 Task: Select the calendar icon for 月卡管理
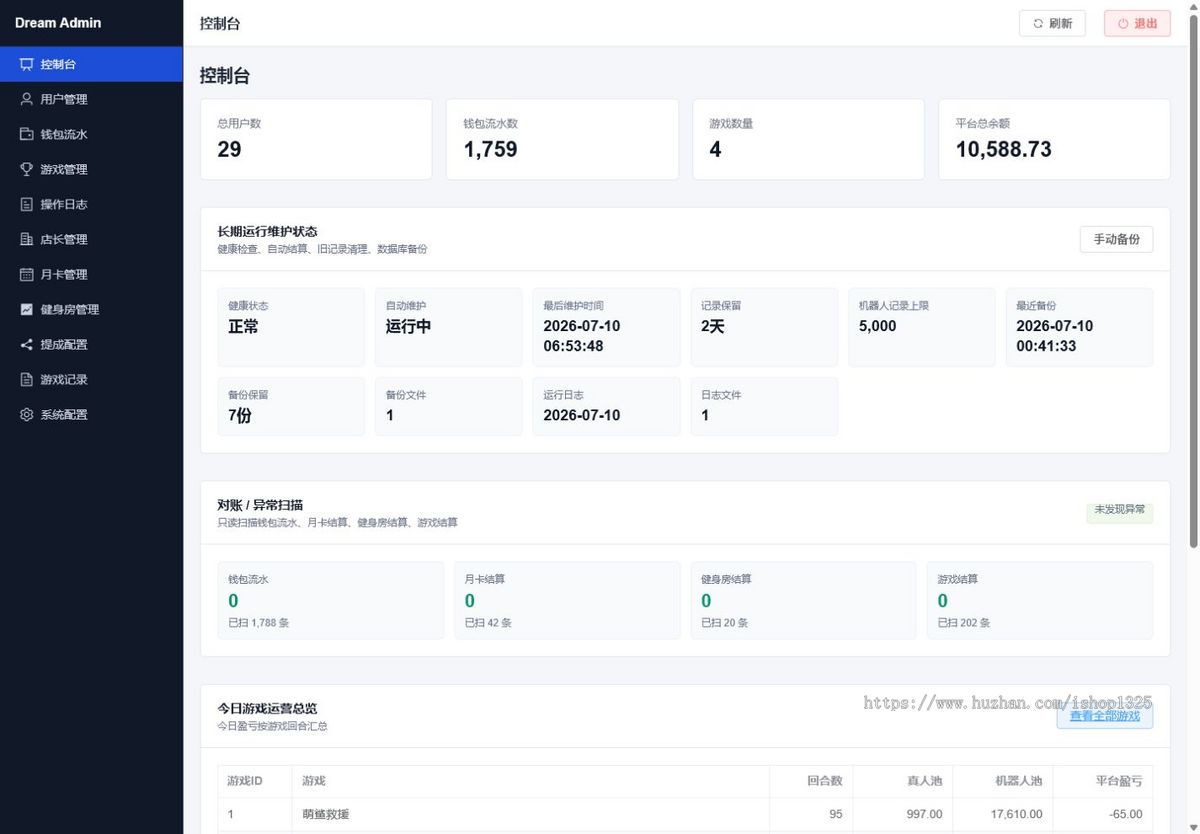27,274
